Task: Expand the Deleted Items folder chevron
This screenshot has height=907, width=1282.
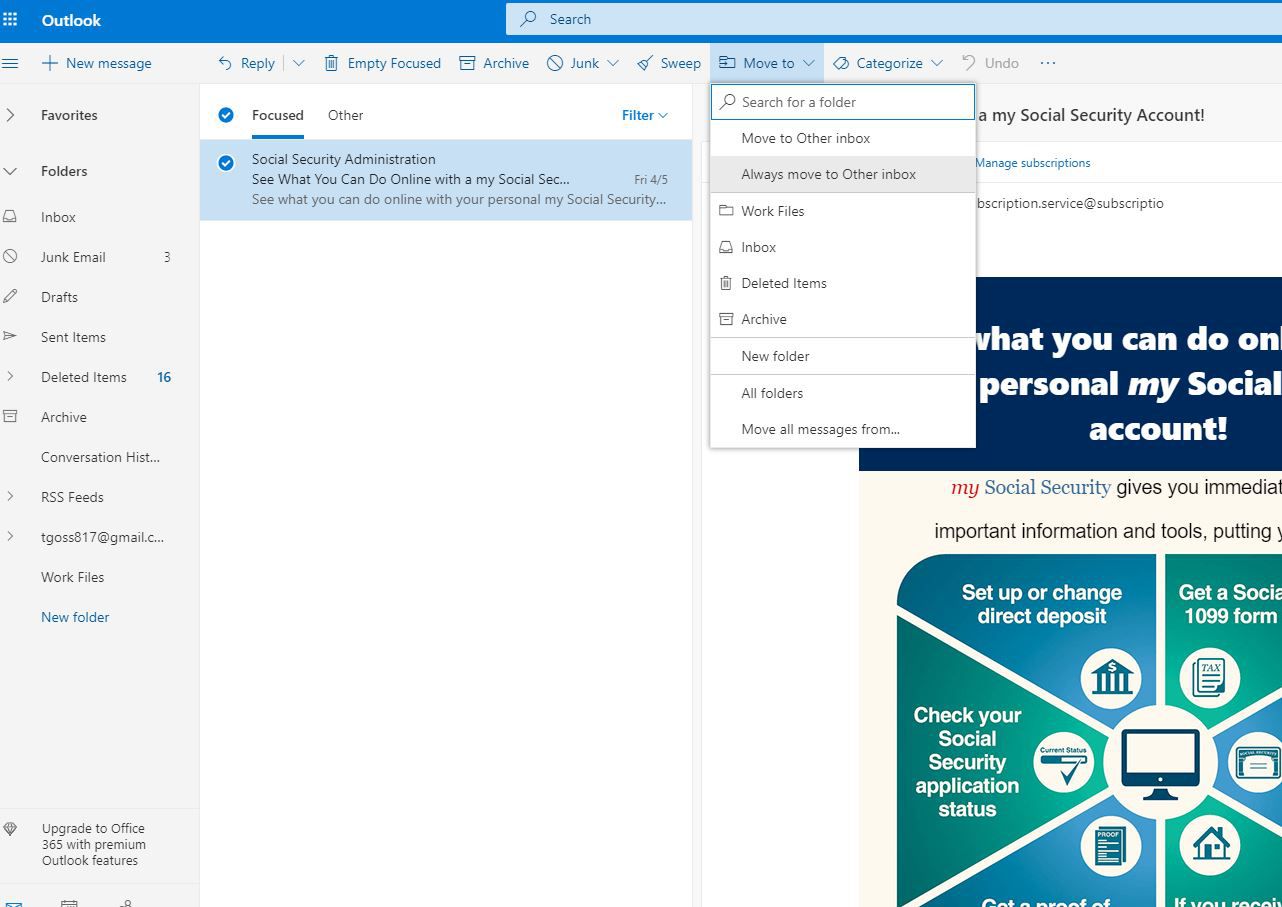Action: point(10,377)
